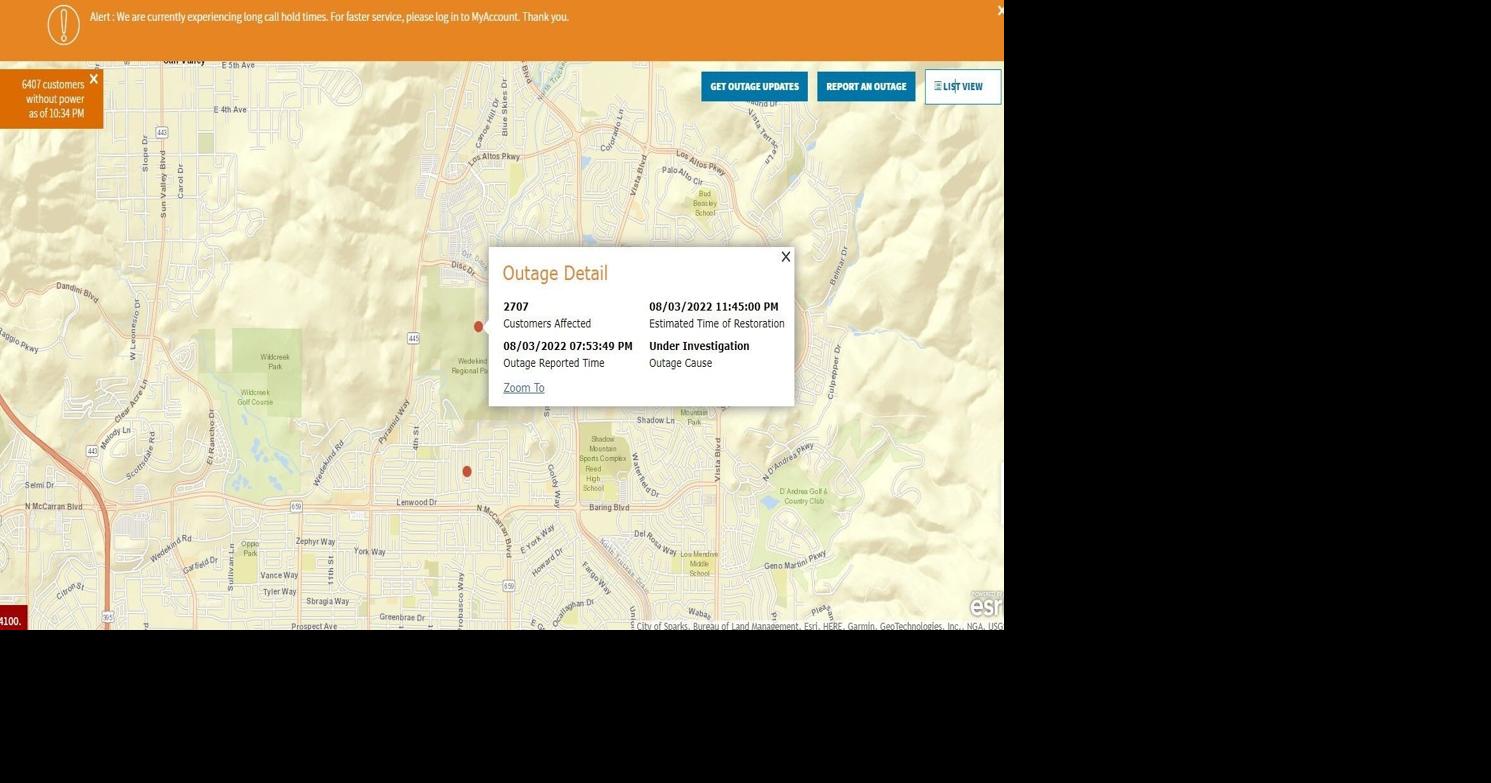Click the Under Investigation outage cause
The height and width of the screenshot is (783, 1491).
pos(698,346)
